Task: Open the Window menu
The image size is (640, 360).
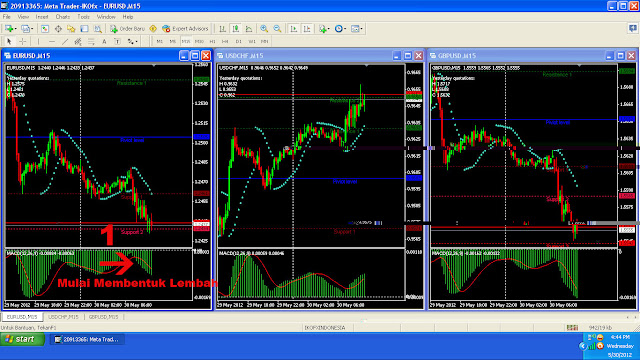Action: click(106, 17)
